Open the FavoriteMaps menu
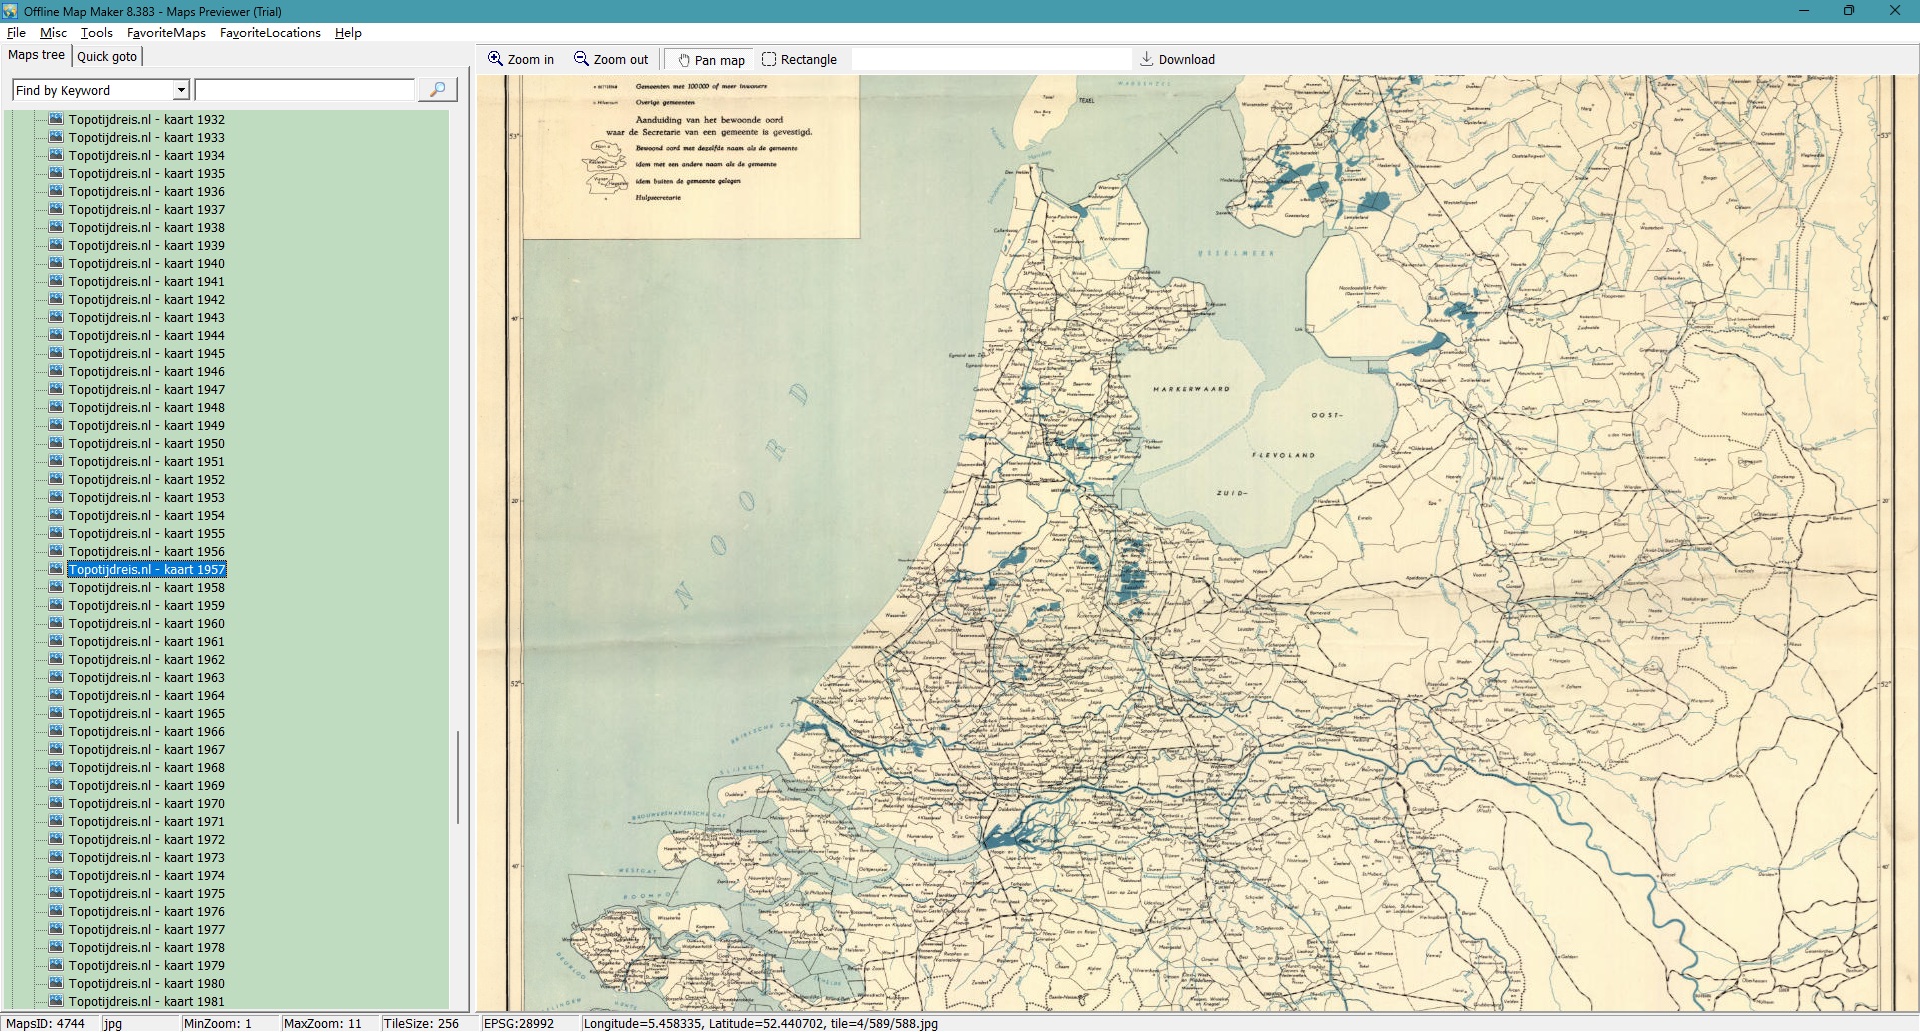Screen dimensions: 1920x1032 [166, 33]
